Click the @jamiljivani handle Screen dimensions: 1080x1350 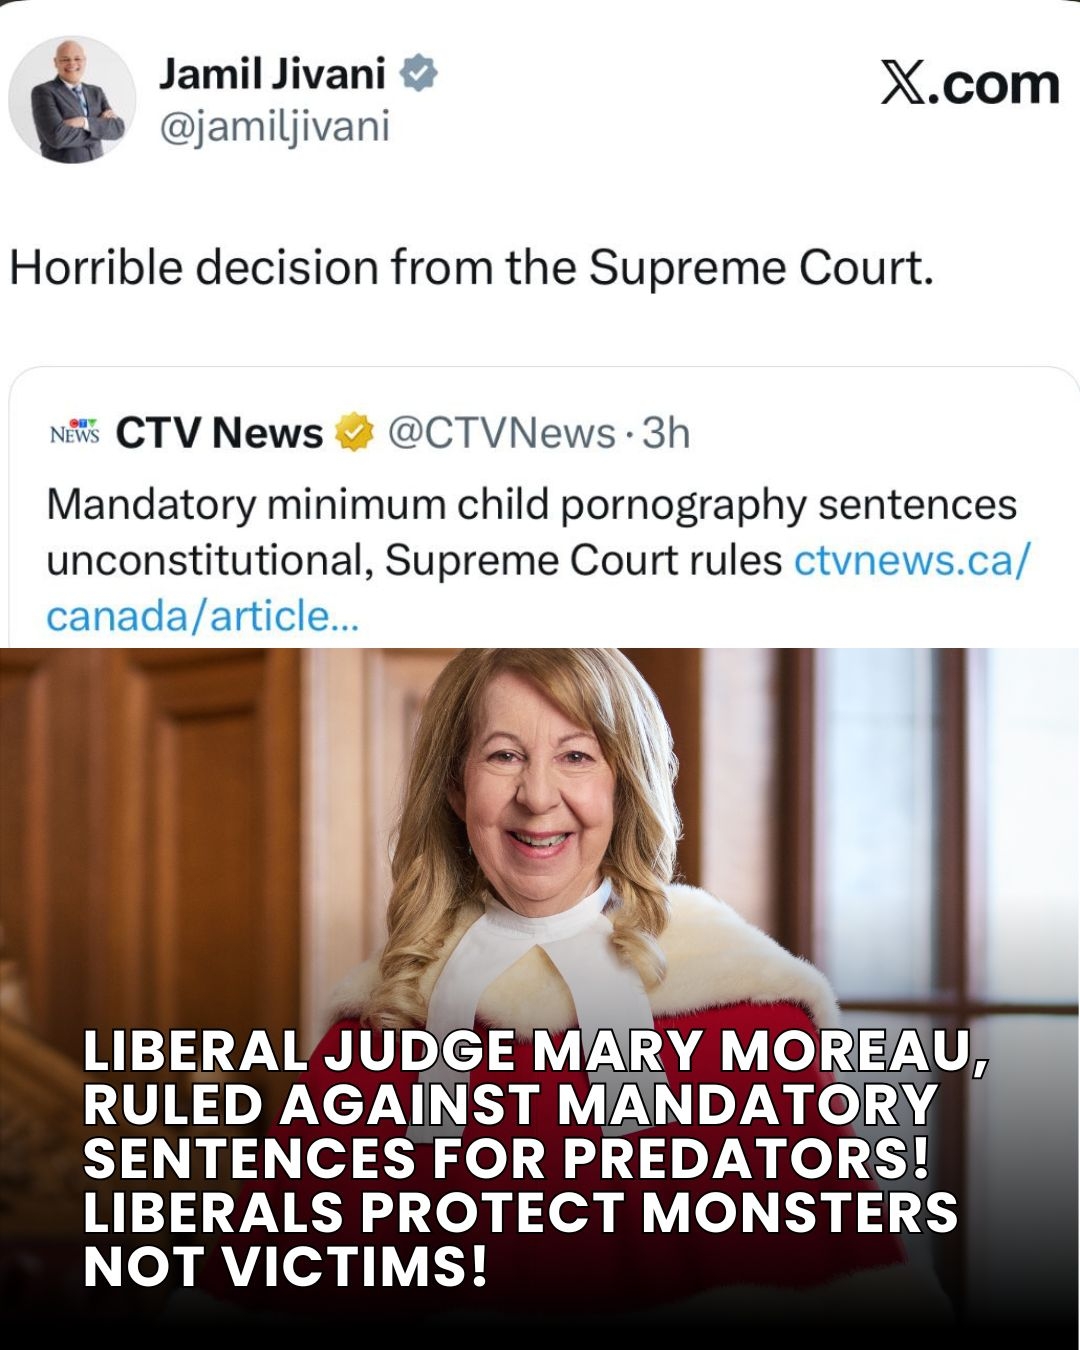click(274, 127)
